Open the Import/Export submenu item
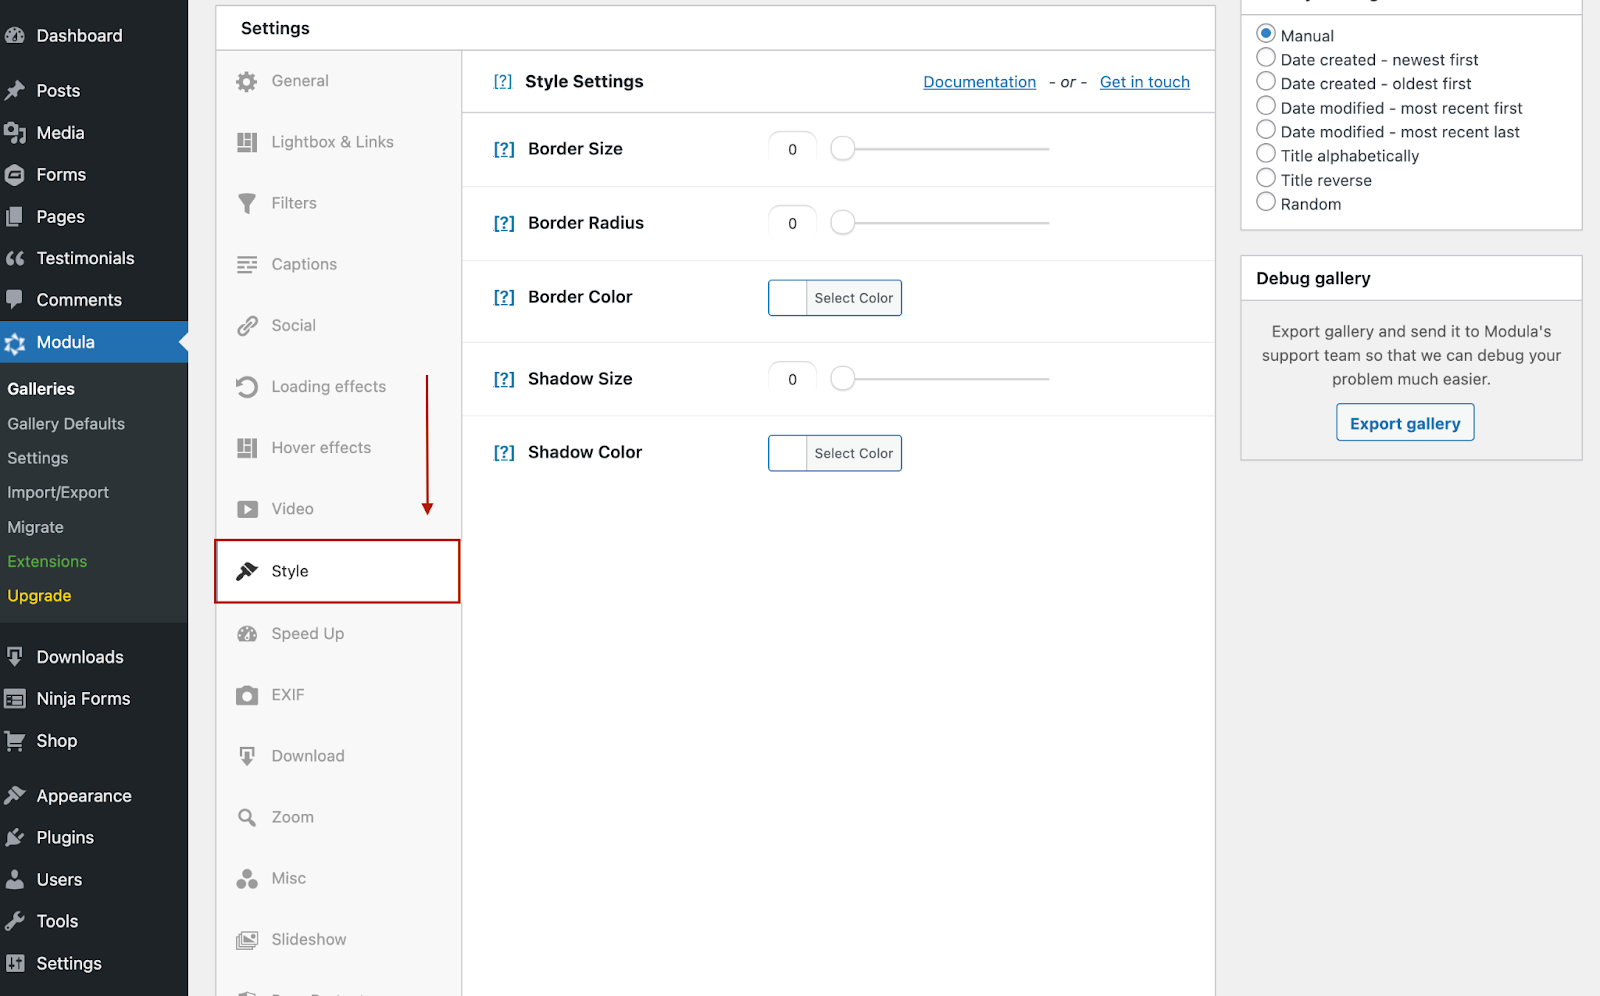 tap(58, 493)
